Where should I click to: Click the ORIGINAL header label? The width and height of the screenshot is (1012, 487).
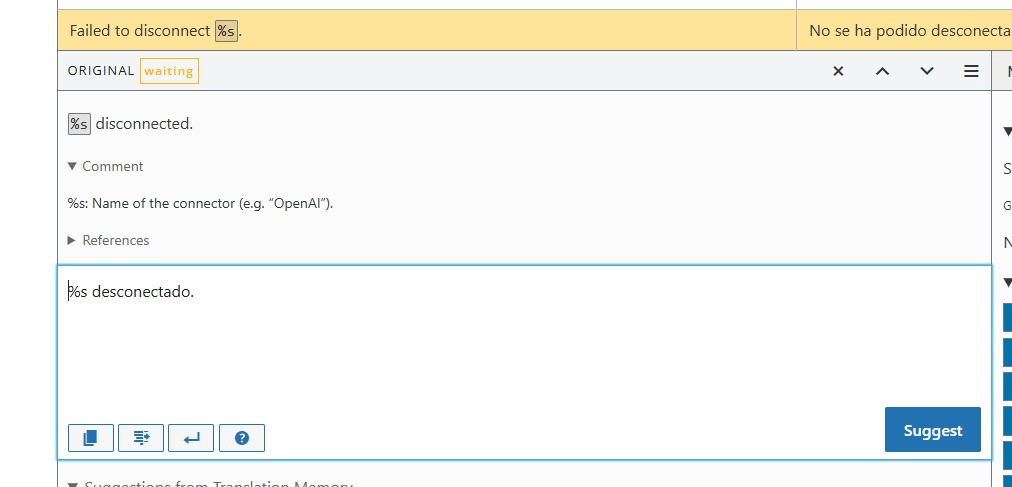101,71
